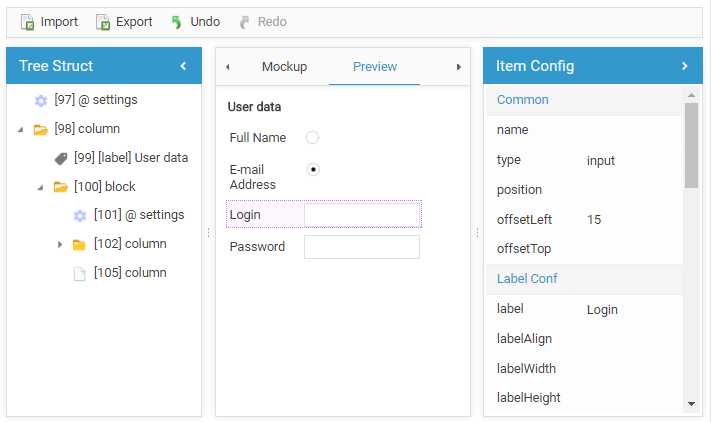Viewport: 711px width, 422px height.
Task: Click the Login input field
Action: point(362,215)
